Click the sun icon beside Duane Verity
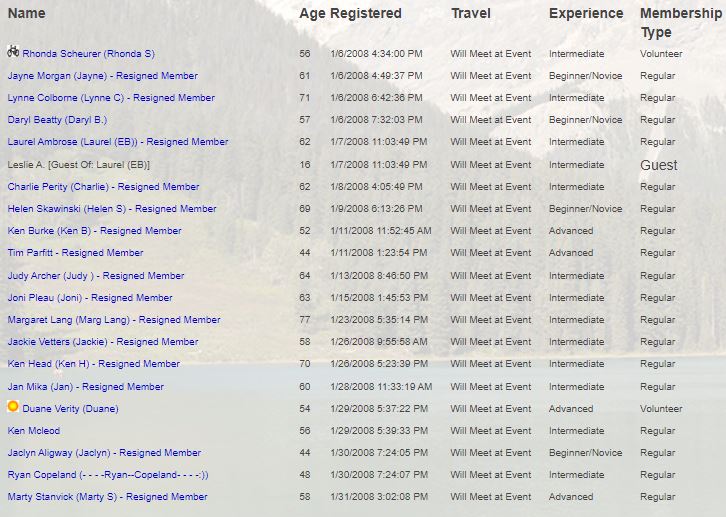This screenshot has height=517, width=726. (13, 406)
